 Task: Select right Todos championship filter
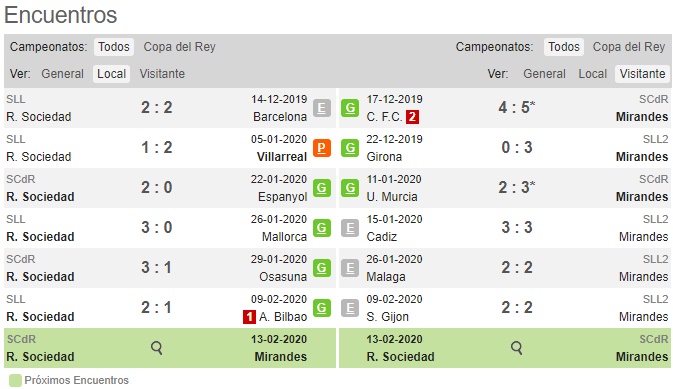(x=564, y=47)
